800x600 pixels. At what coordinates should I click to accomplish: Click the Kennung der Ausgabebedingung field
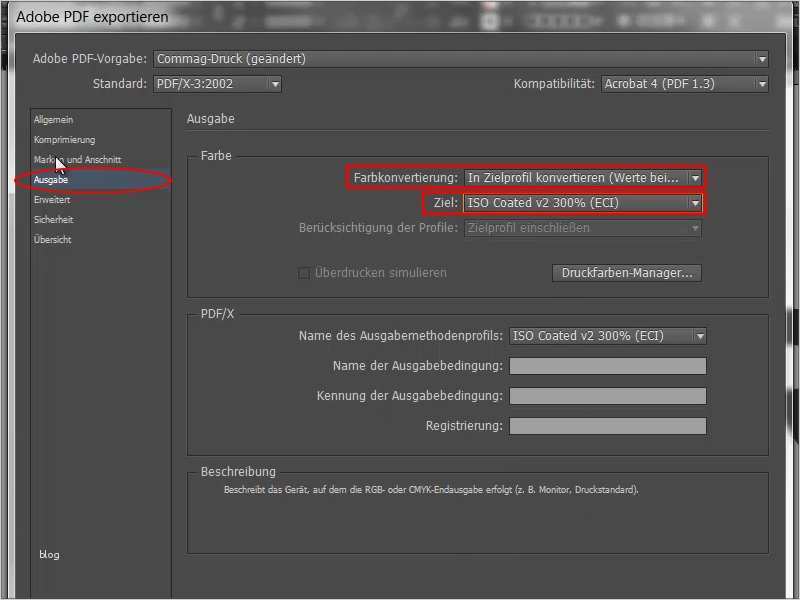[608, 396]
